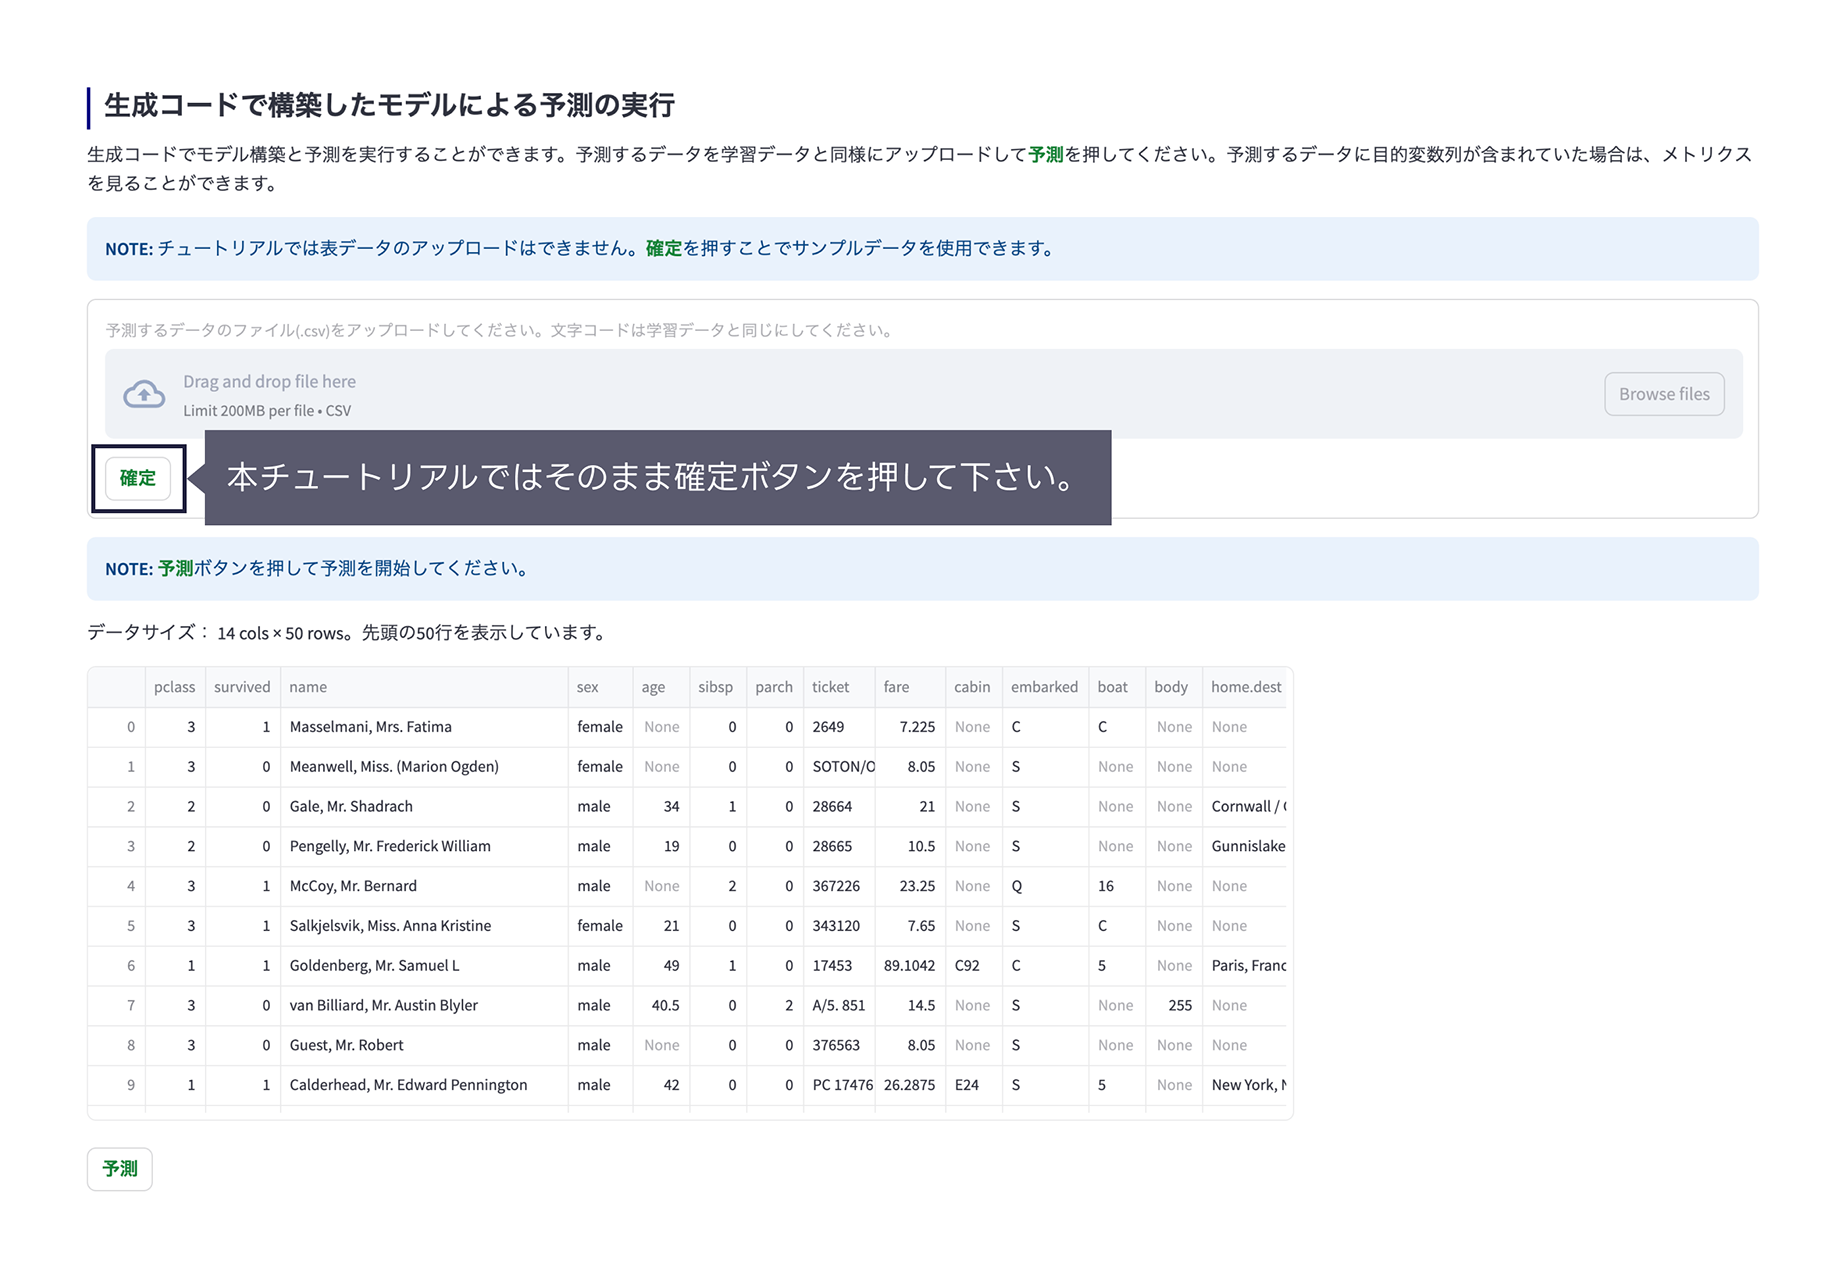Click the row index 9 cell
Screen dimensions: 1846x1280
click(x=117, y=1086)
